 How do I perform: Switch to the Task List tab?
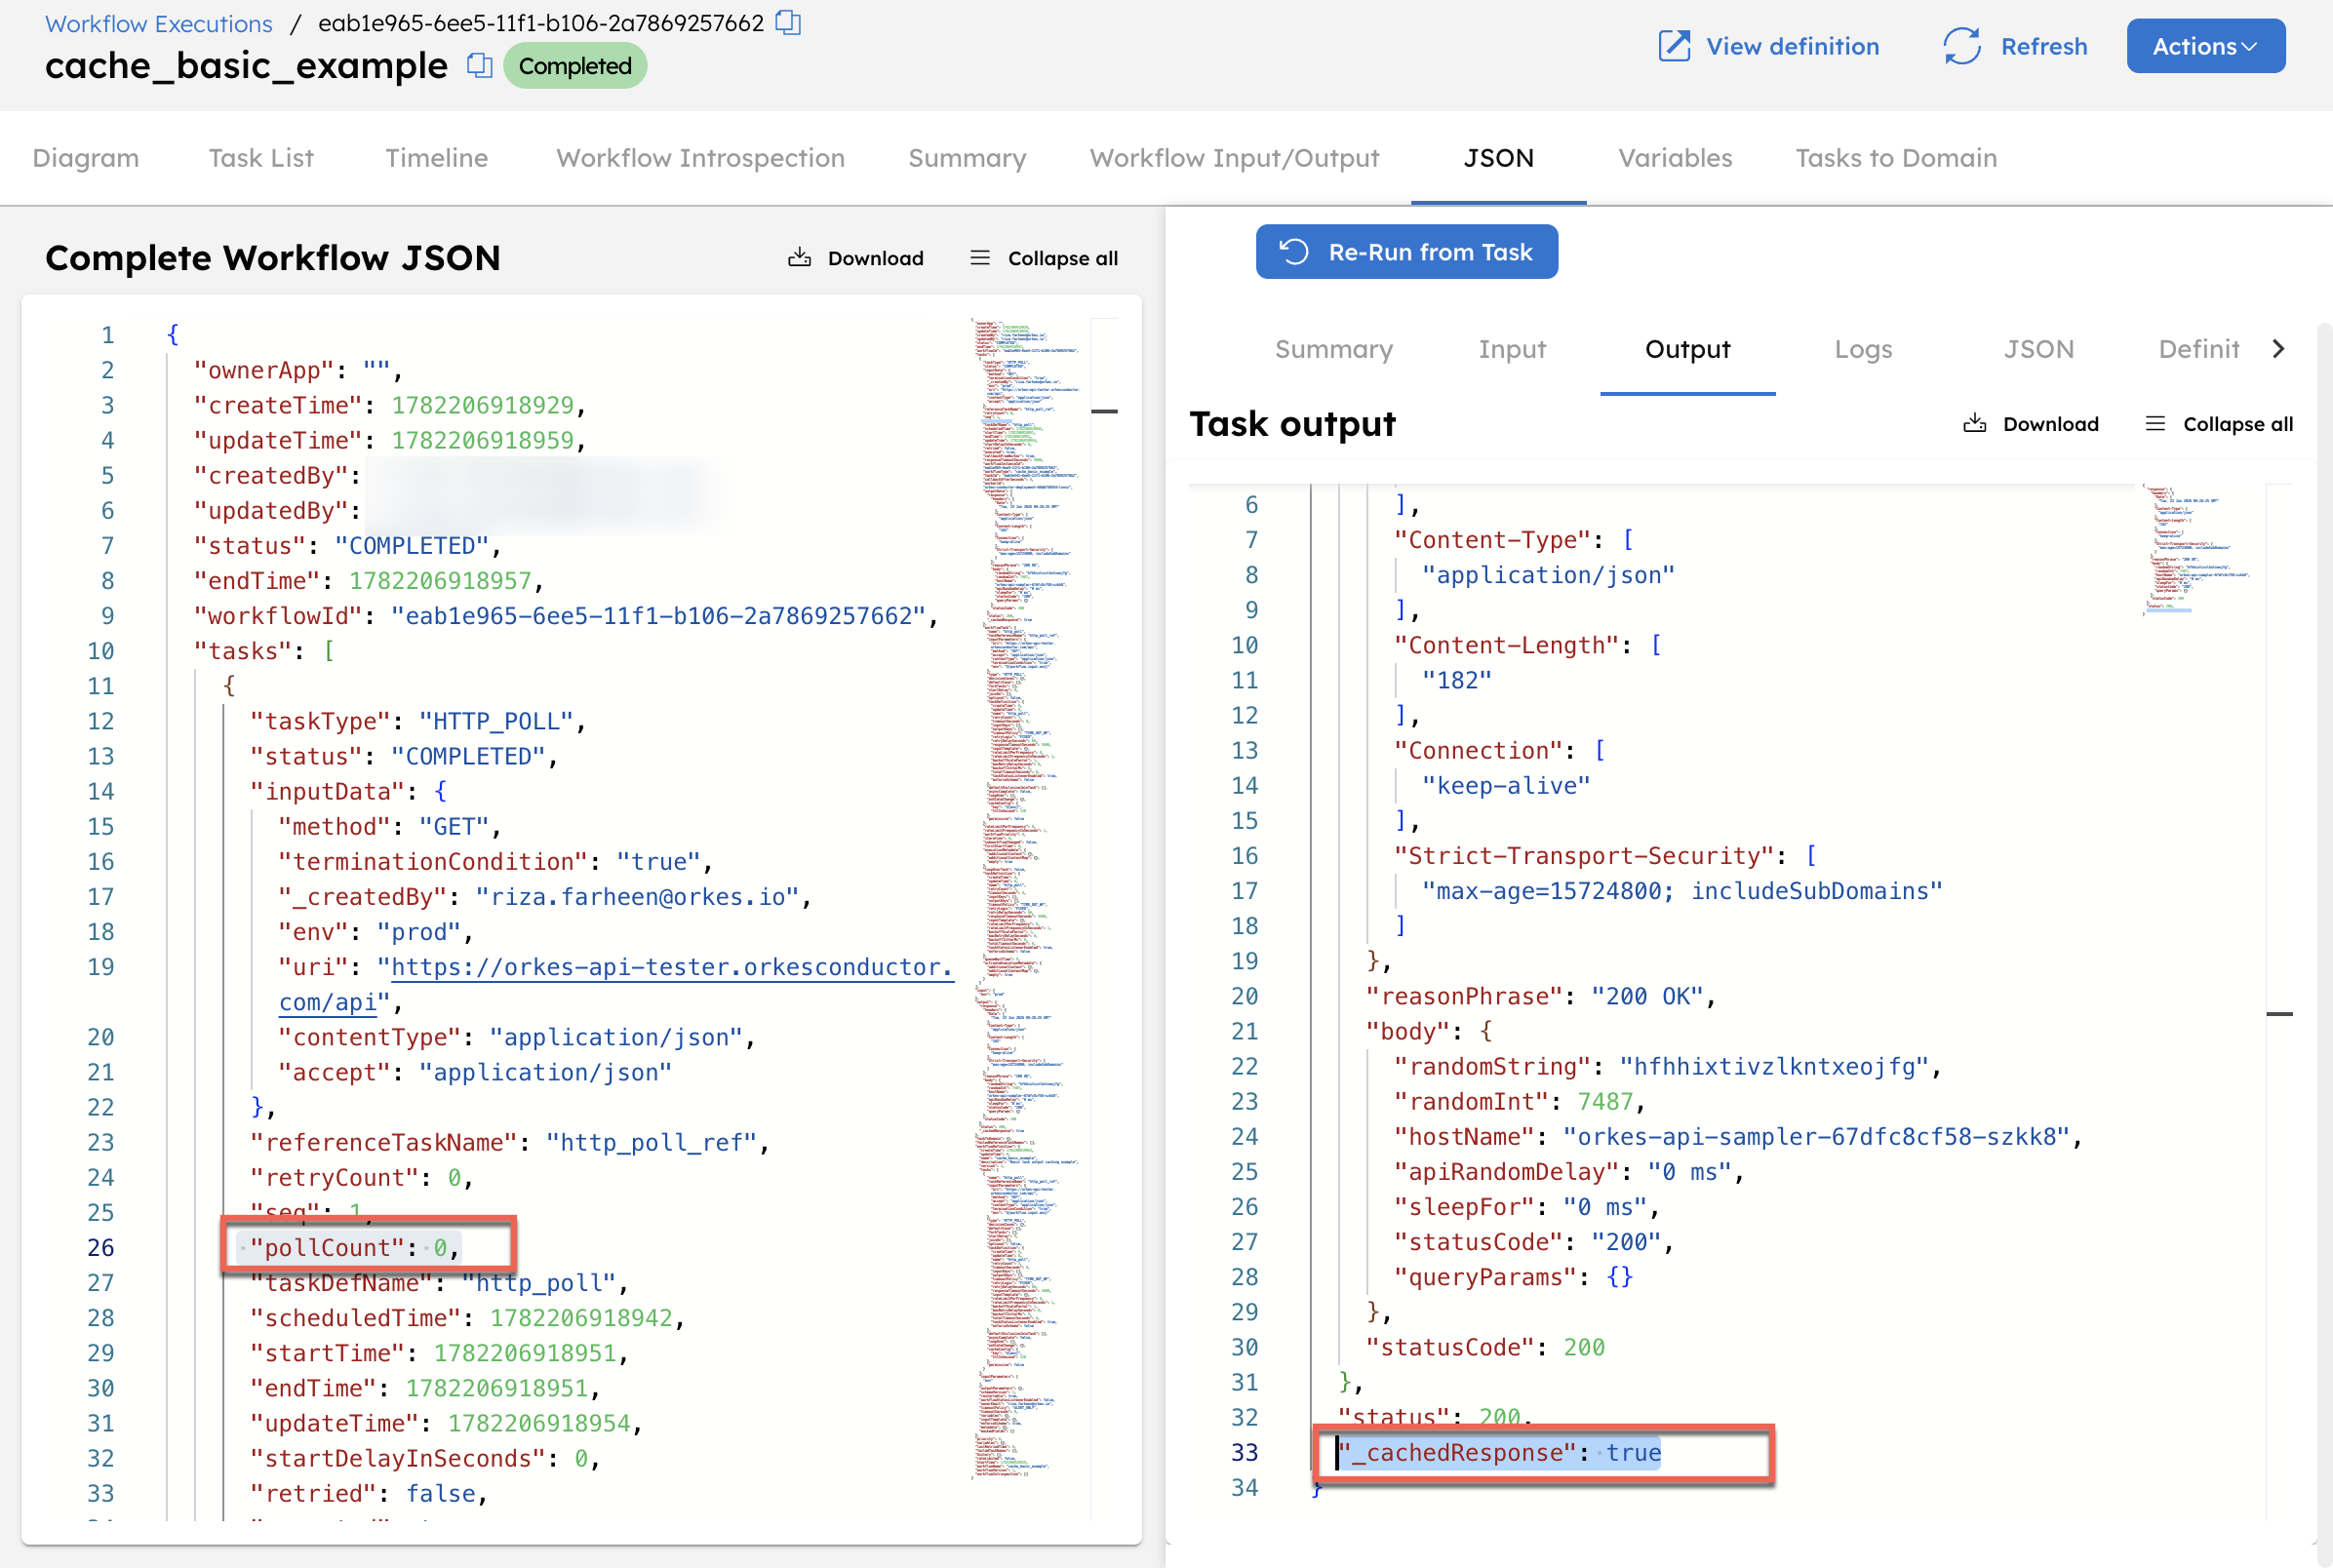tap(261, 158)
